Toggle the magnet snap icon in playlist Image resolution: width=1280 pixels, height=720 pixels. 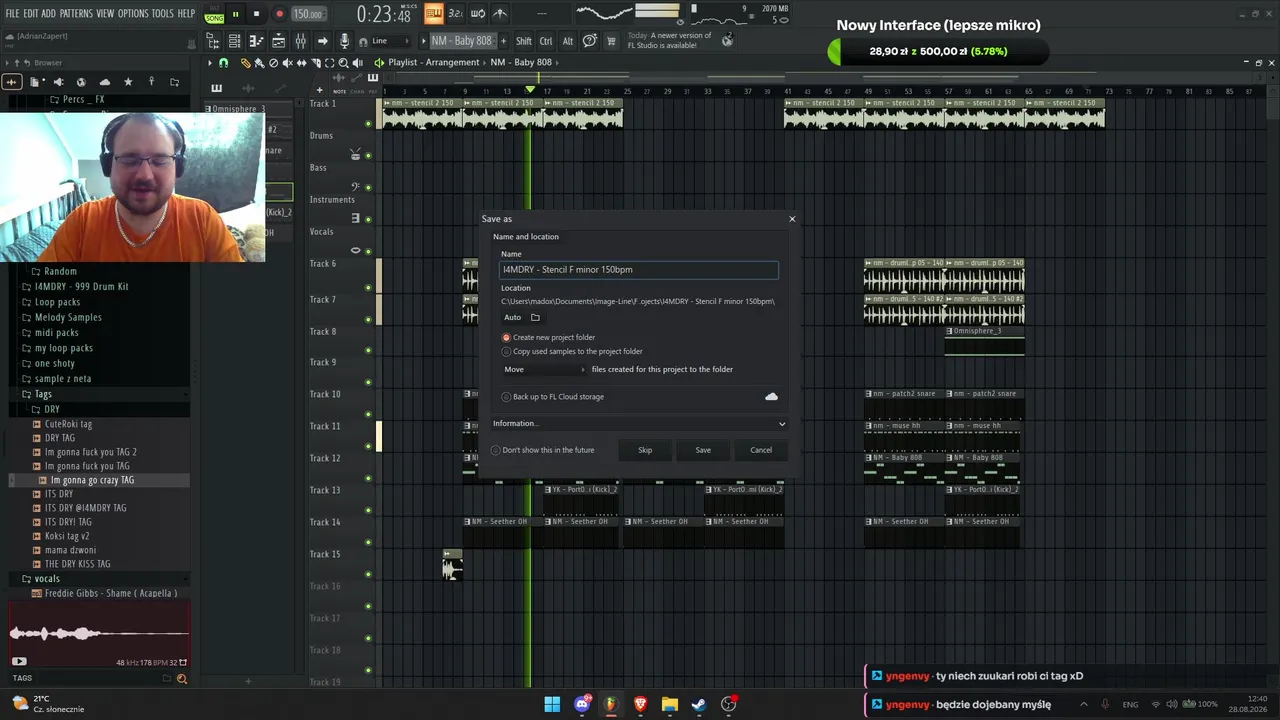[x=223, y=63]
